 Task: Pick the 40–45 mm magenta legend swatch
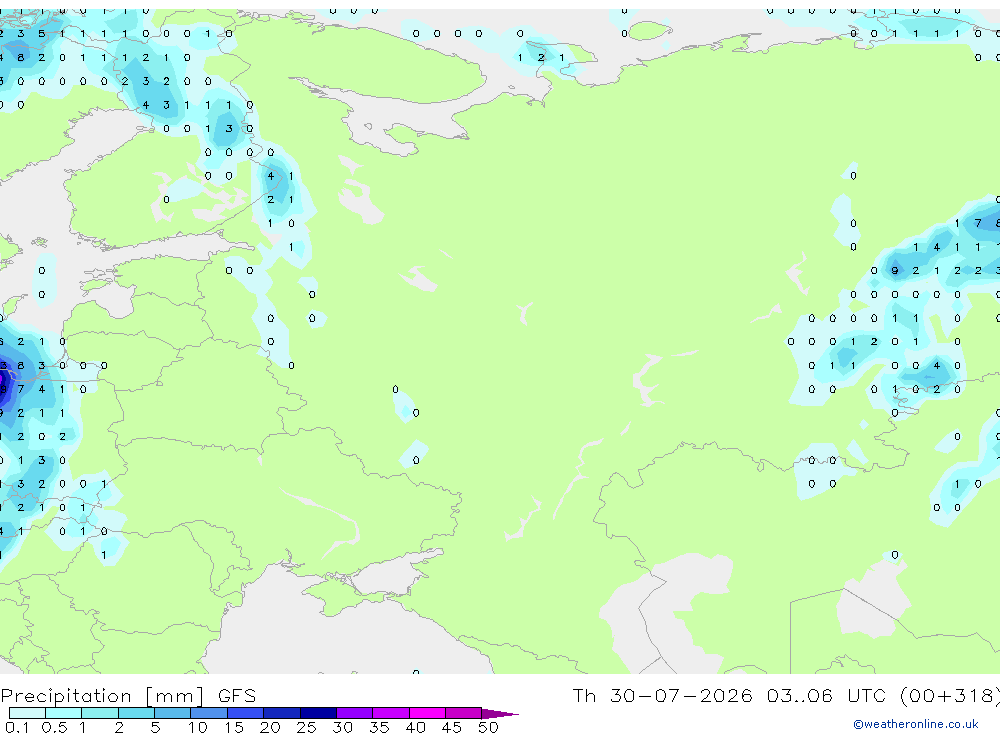(x=427, y=713)
